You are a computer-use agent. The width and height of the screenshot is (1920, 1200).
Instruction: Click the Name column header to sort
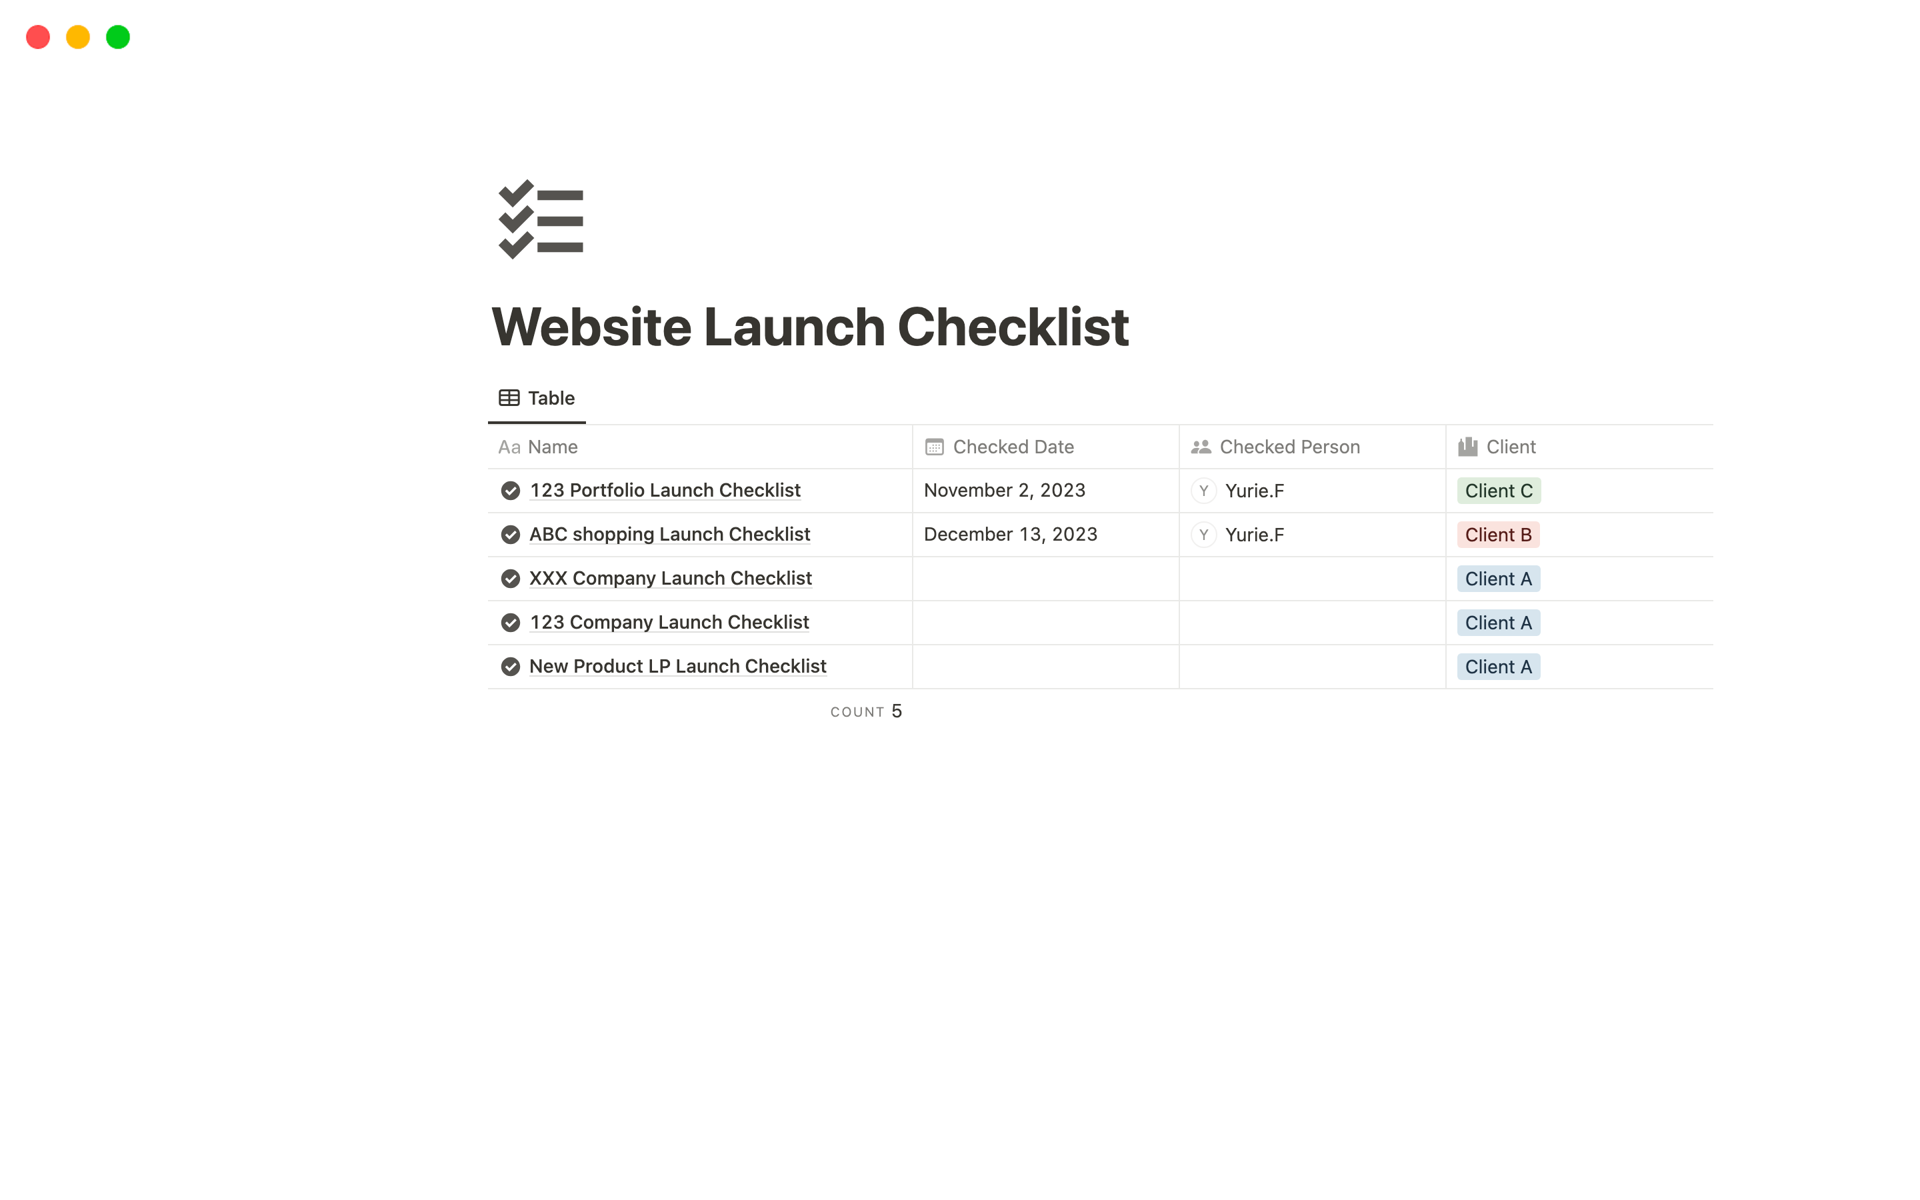pyautogui.click(x=553, y=445)
